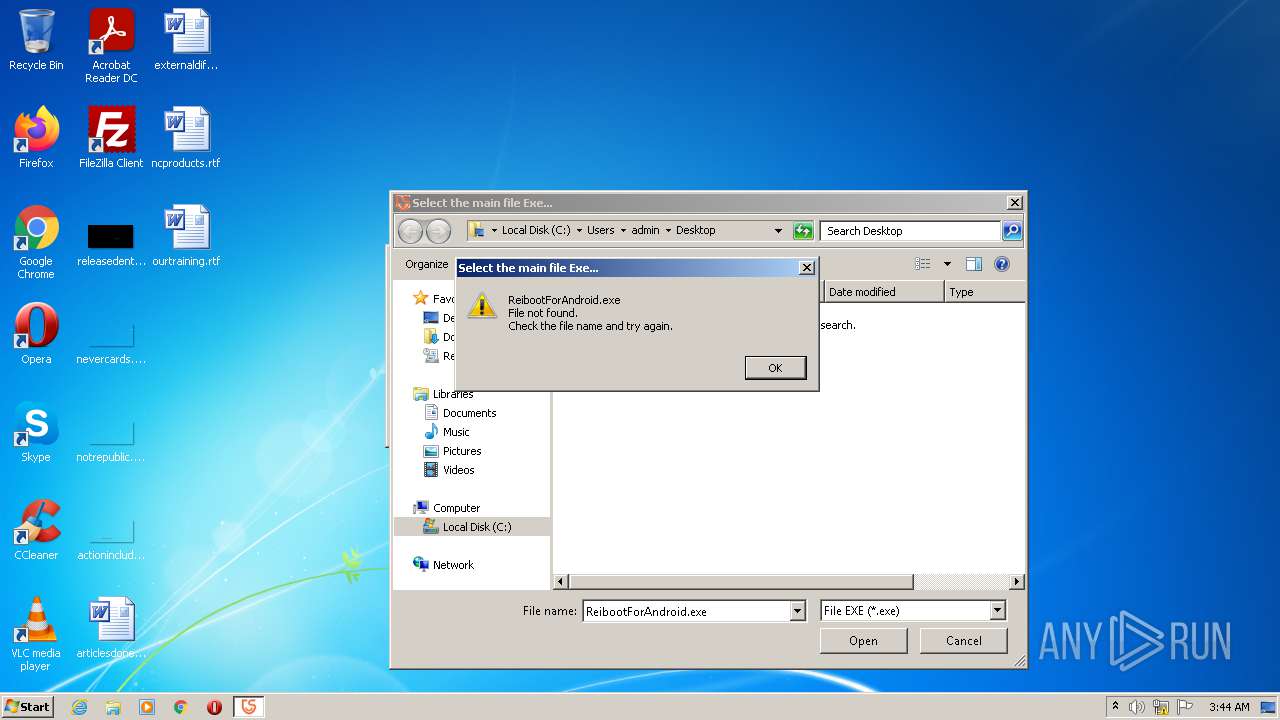Cancel the file selection dialog
Viewport: 1280px width, 720px height.
click(x=963, y=641)
